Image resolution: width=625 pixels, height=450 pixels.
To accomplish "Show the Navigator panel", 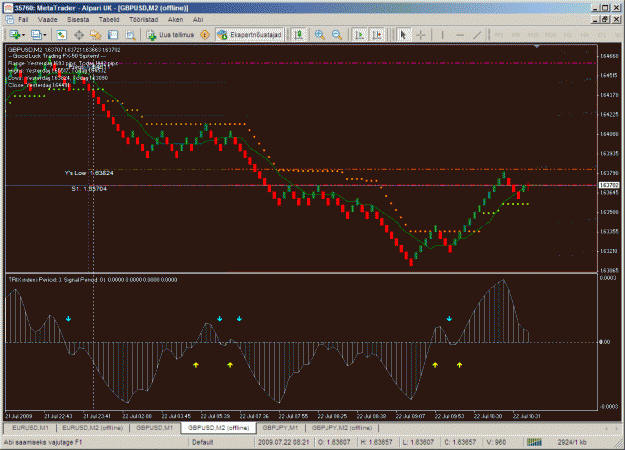I will coord(96,35).
